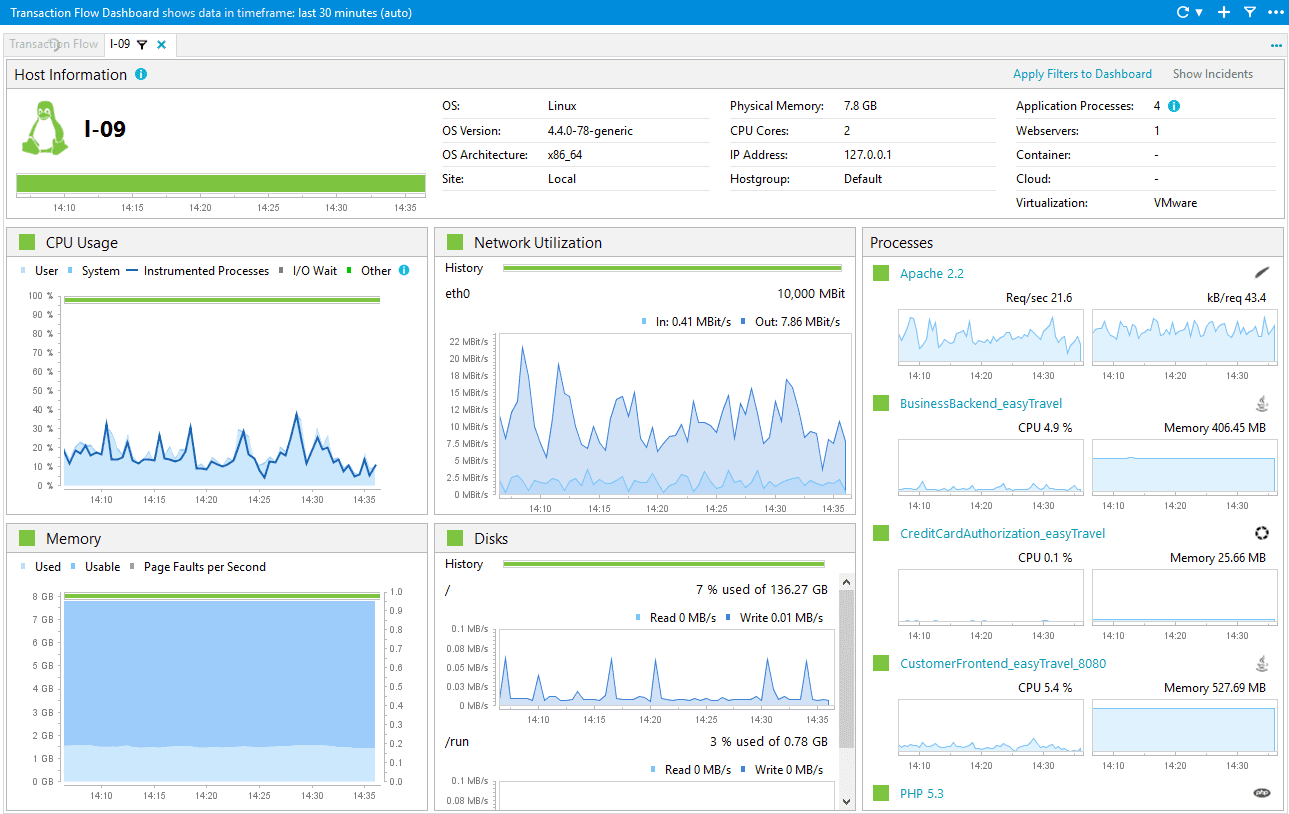
Task: Click the CreditCardAuthorization technology icon
Action: click(1262, 533)
